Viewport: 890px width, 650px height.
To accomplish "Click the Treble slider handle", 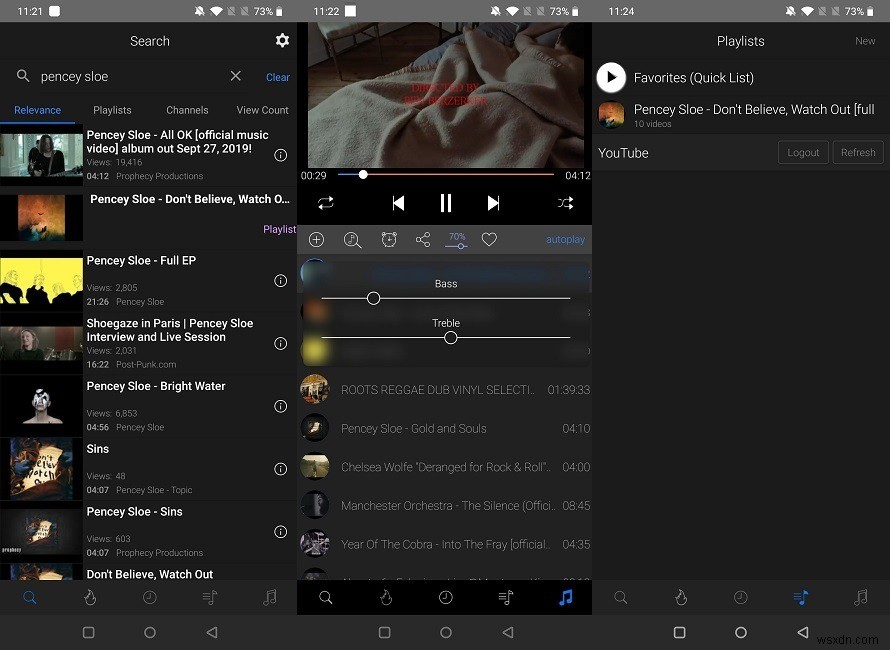I will [x=451, y=338].
